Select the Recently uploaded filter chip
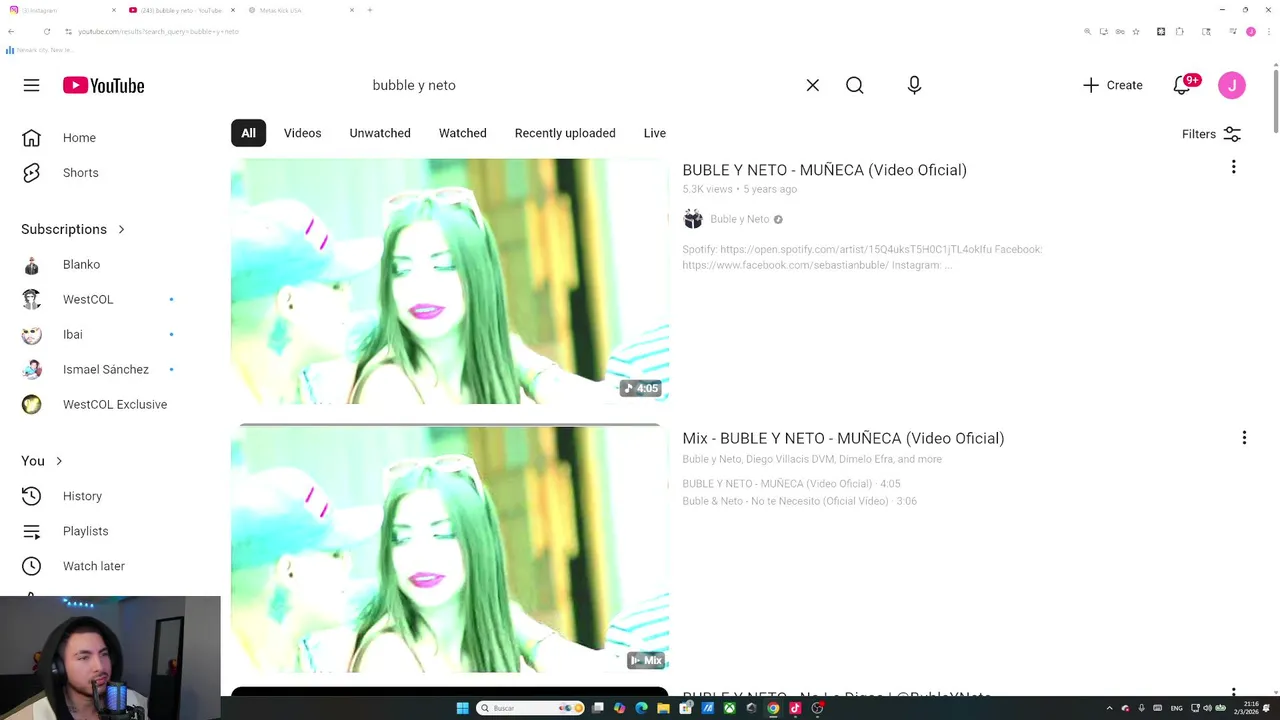The width and height of the screenshot is (1280, 720). (565, 133)
